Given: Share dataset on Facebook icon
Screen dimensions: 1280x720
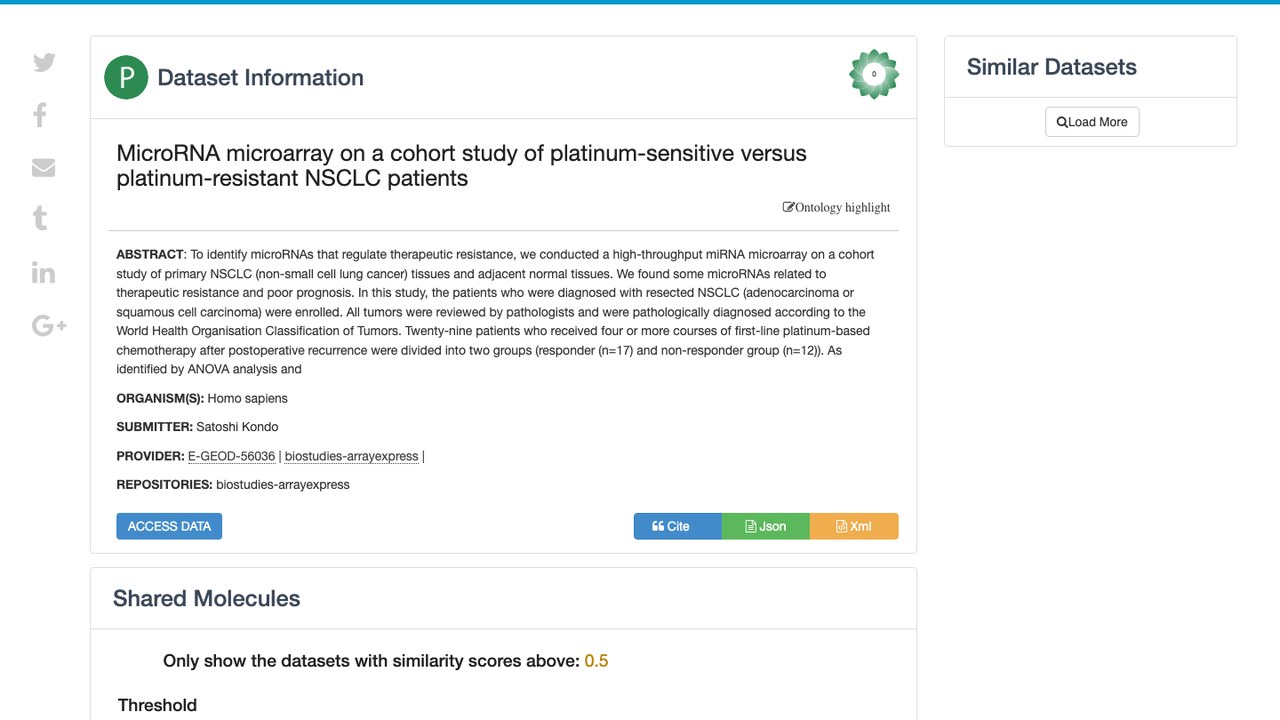Looking at the screenshot, I should (40, 115).
